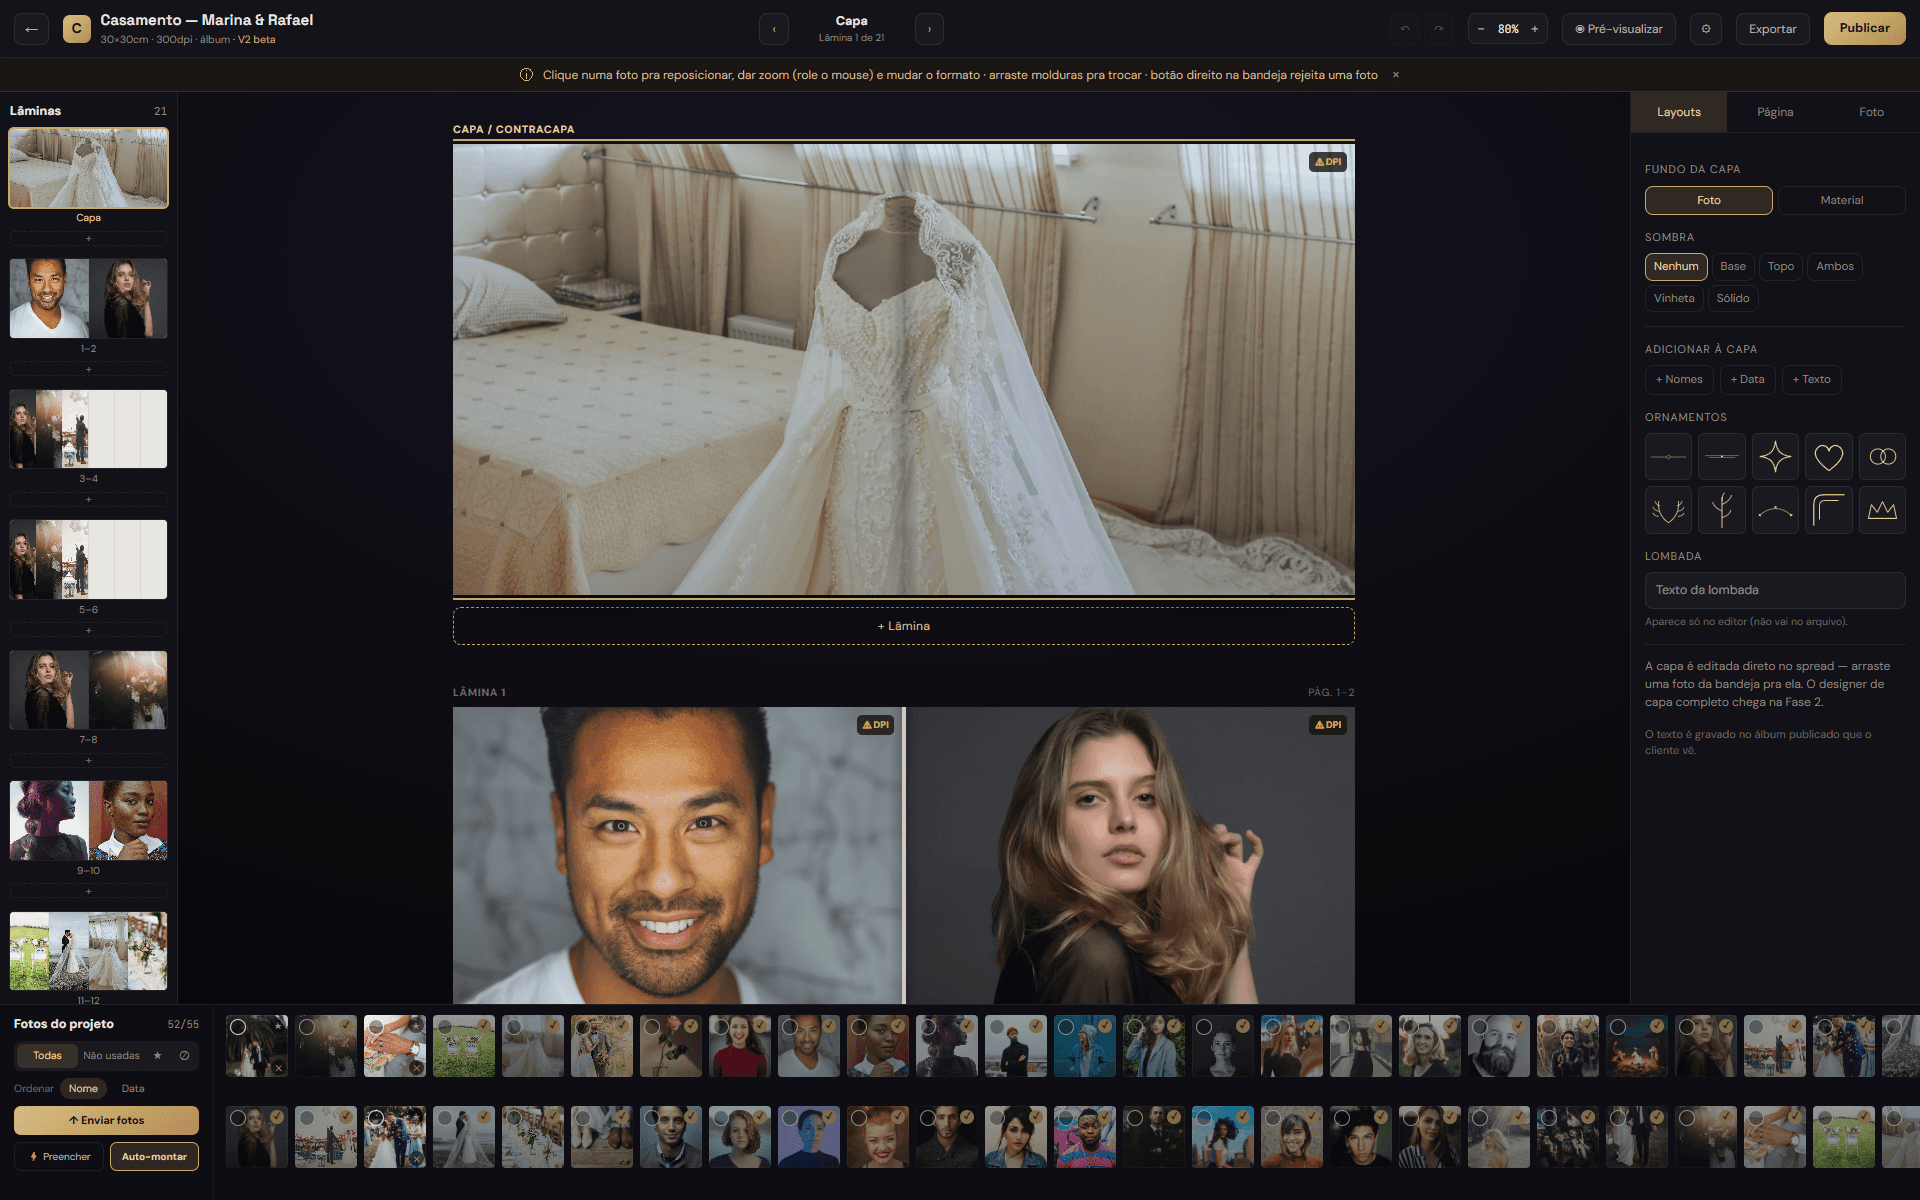Add the corner frame ornament
Screen dimensions: 1920x1200
point(1828,510)
